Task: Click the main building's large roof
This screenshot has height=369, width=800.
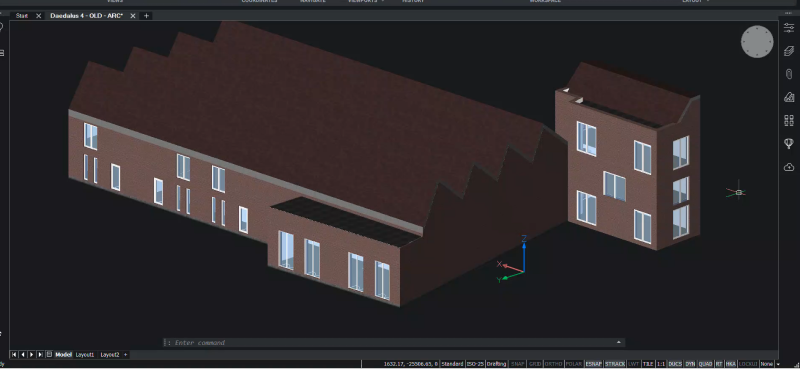Action: [306, 122]
